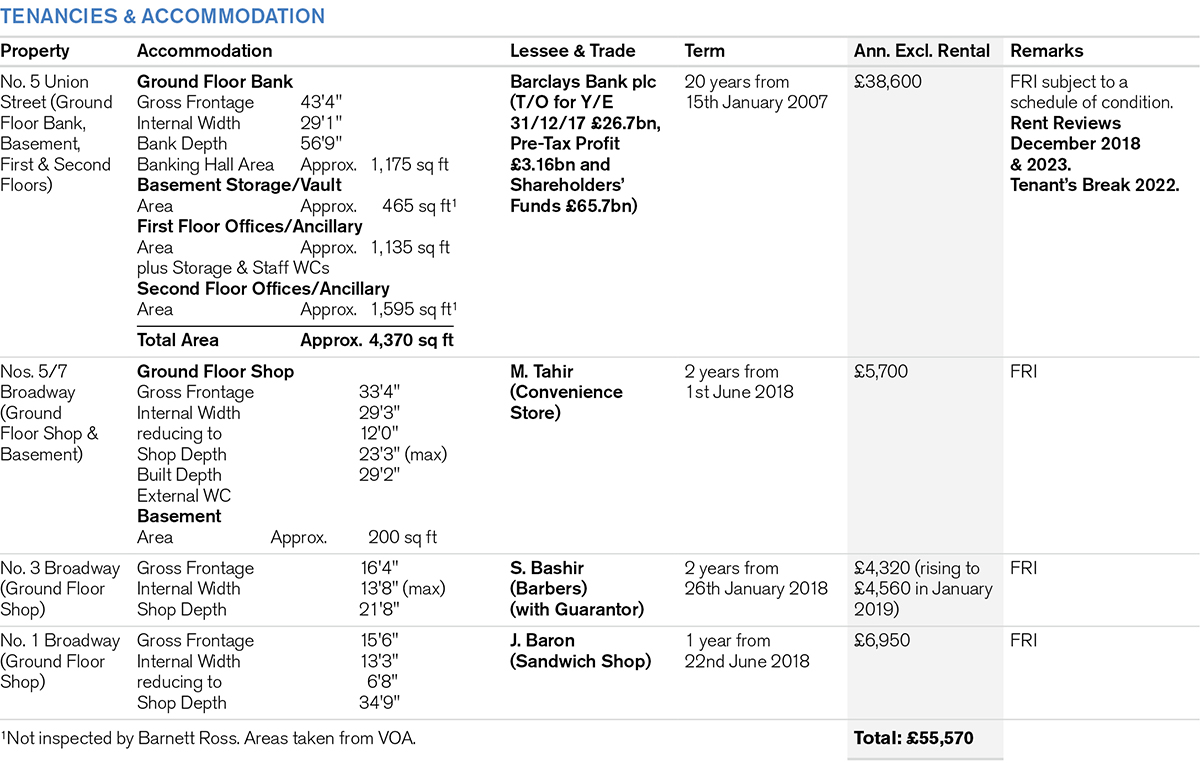Click the Barnett Ross footnote text
Image resolution: width=1200 pixels, height=769 pixels.
(x=208, y=739)
